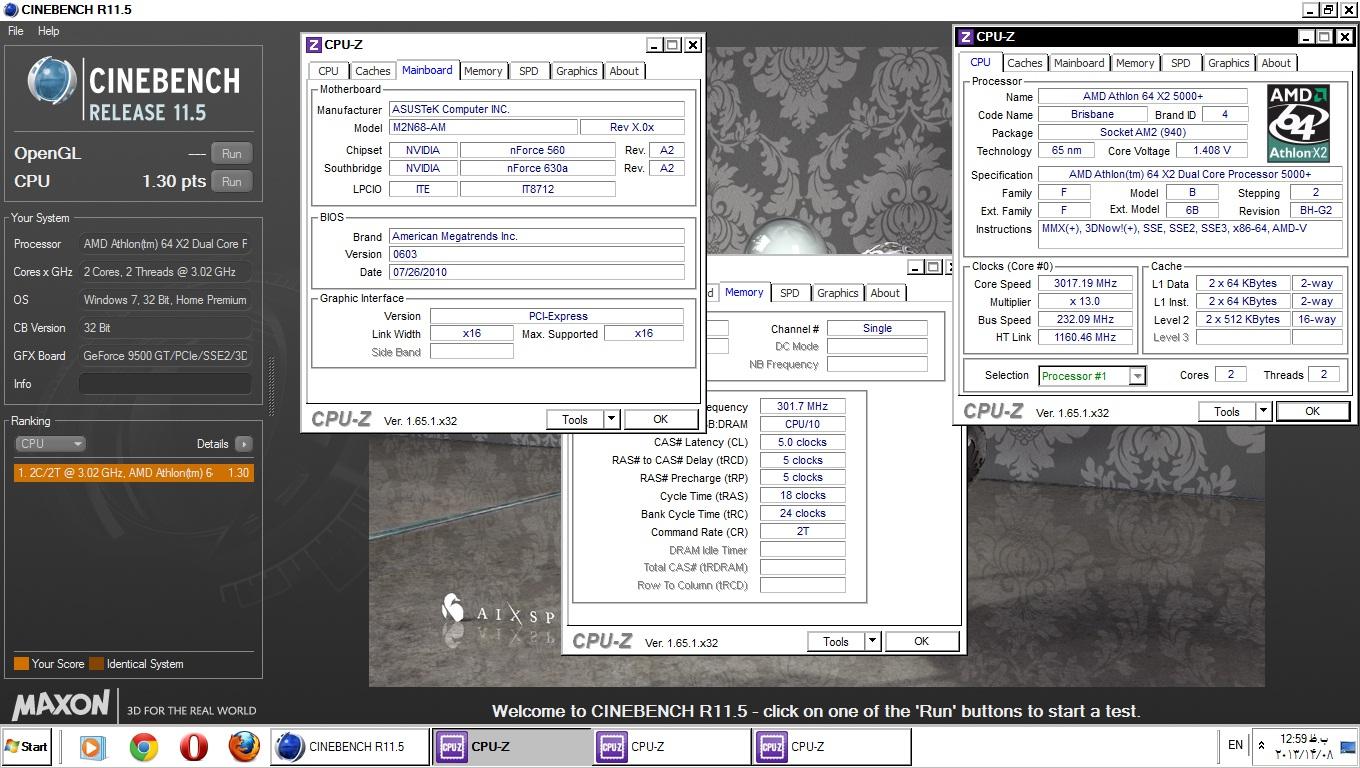
Task: Switch to the second CPU-Z taskbar button
Action: (x=671, y=746)
